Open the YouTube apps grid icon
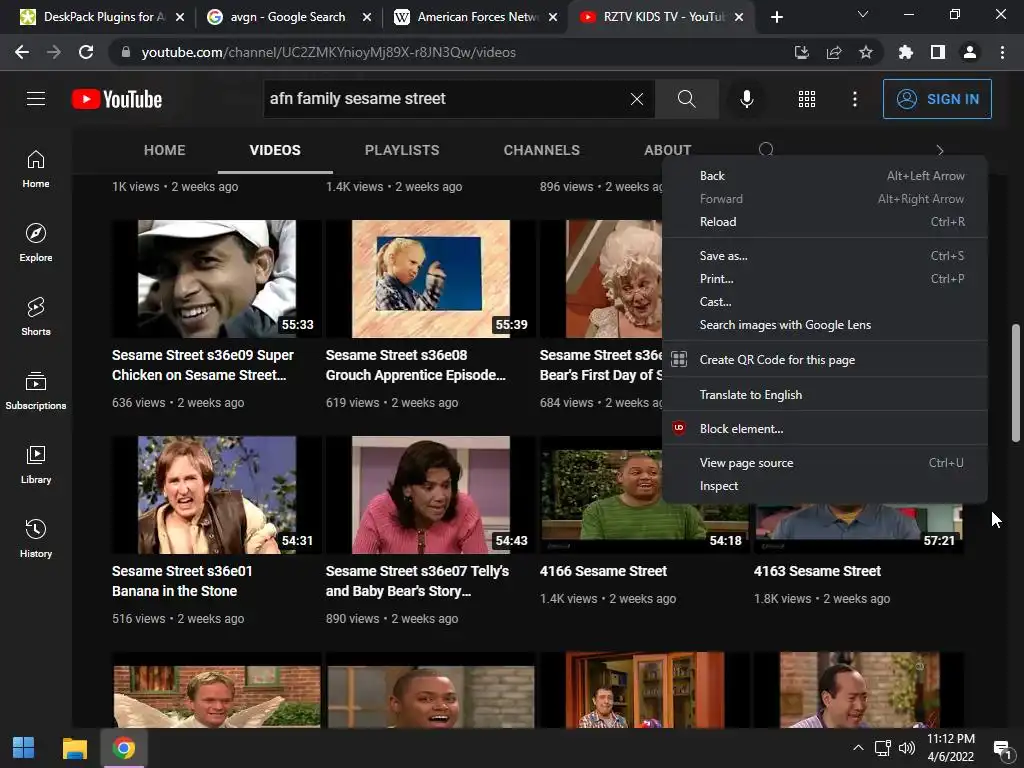This screenshot has width=1024, height=768. click(x=807, y=99)
